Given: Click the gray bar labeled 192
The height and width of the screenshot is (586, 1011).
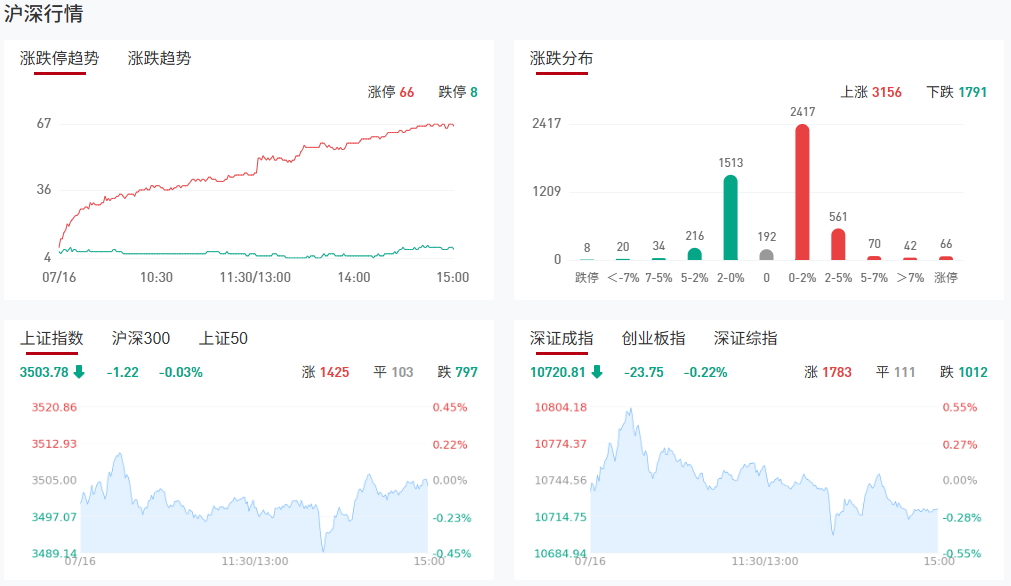Looking at the screenshot, I should tap(766, 254).
